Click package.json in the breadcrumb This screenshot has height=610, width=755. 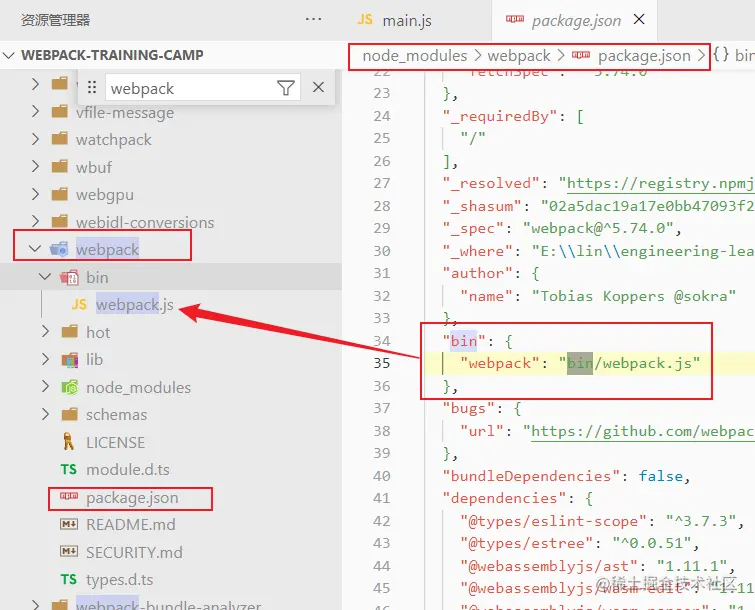644,56
